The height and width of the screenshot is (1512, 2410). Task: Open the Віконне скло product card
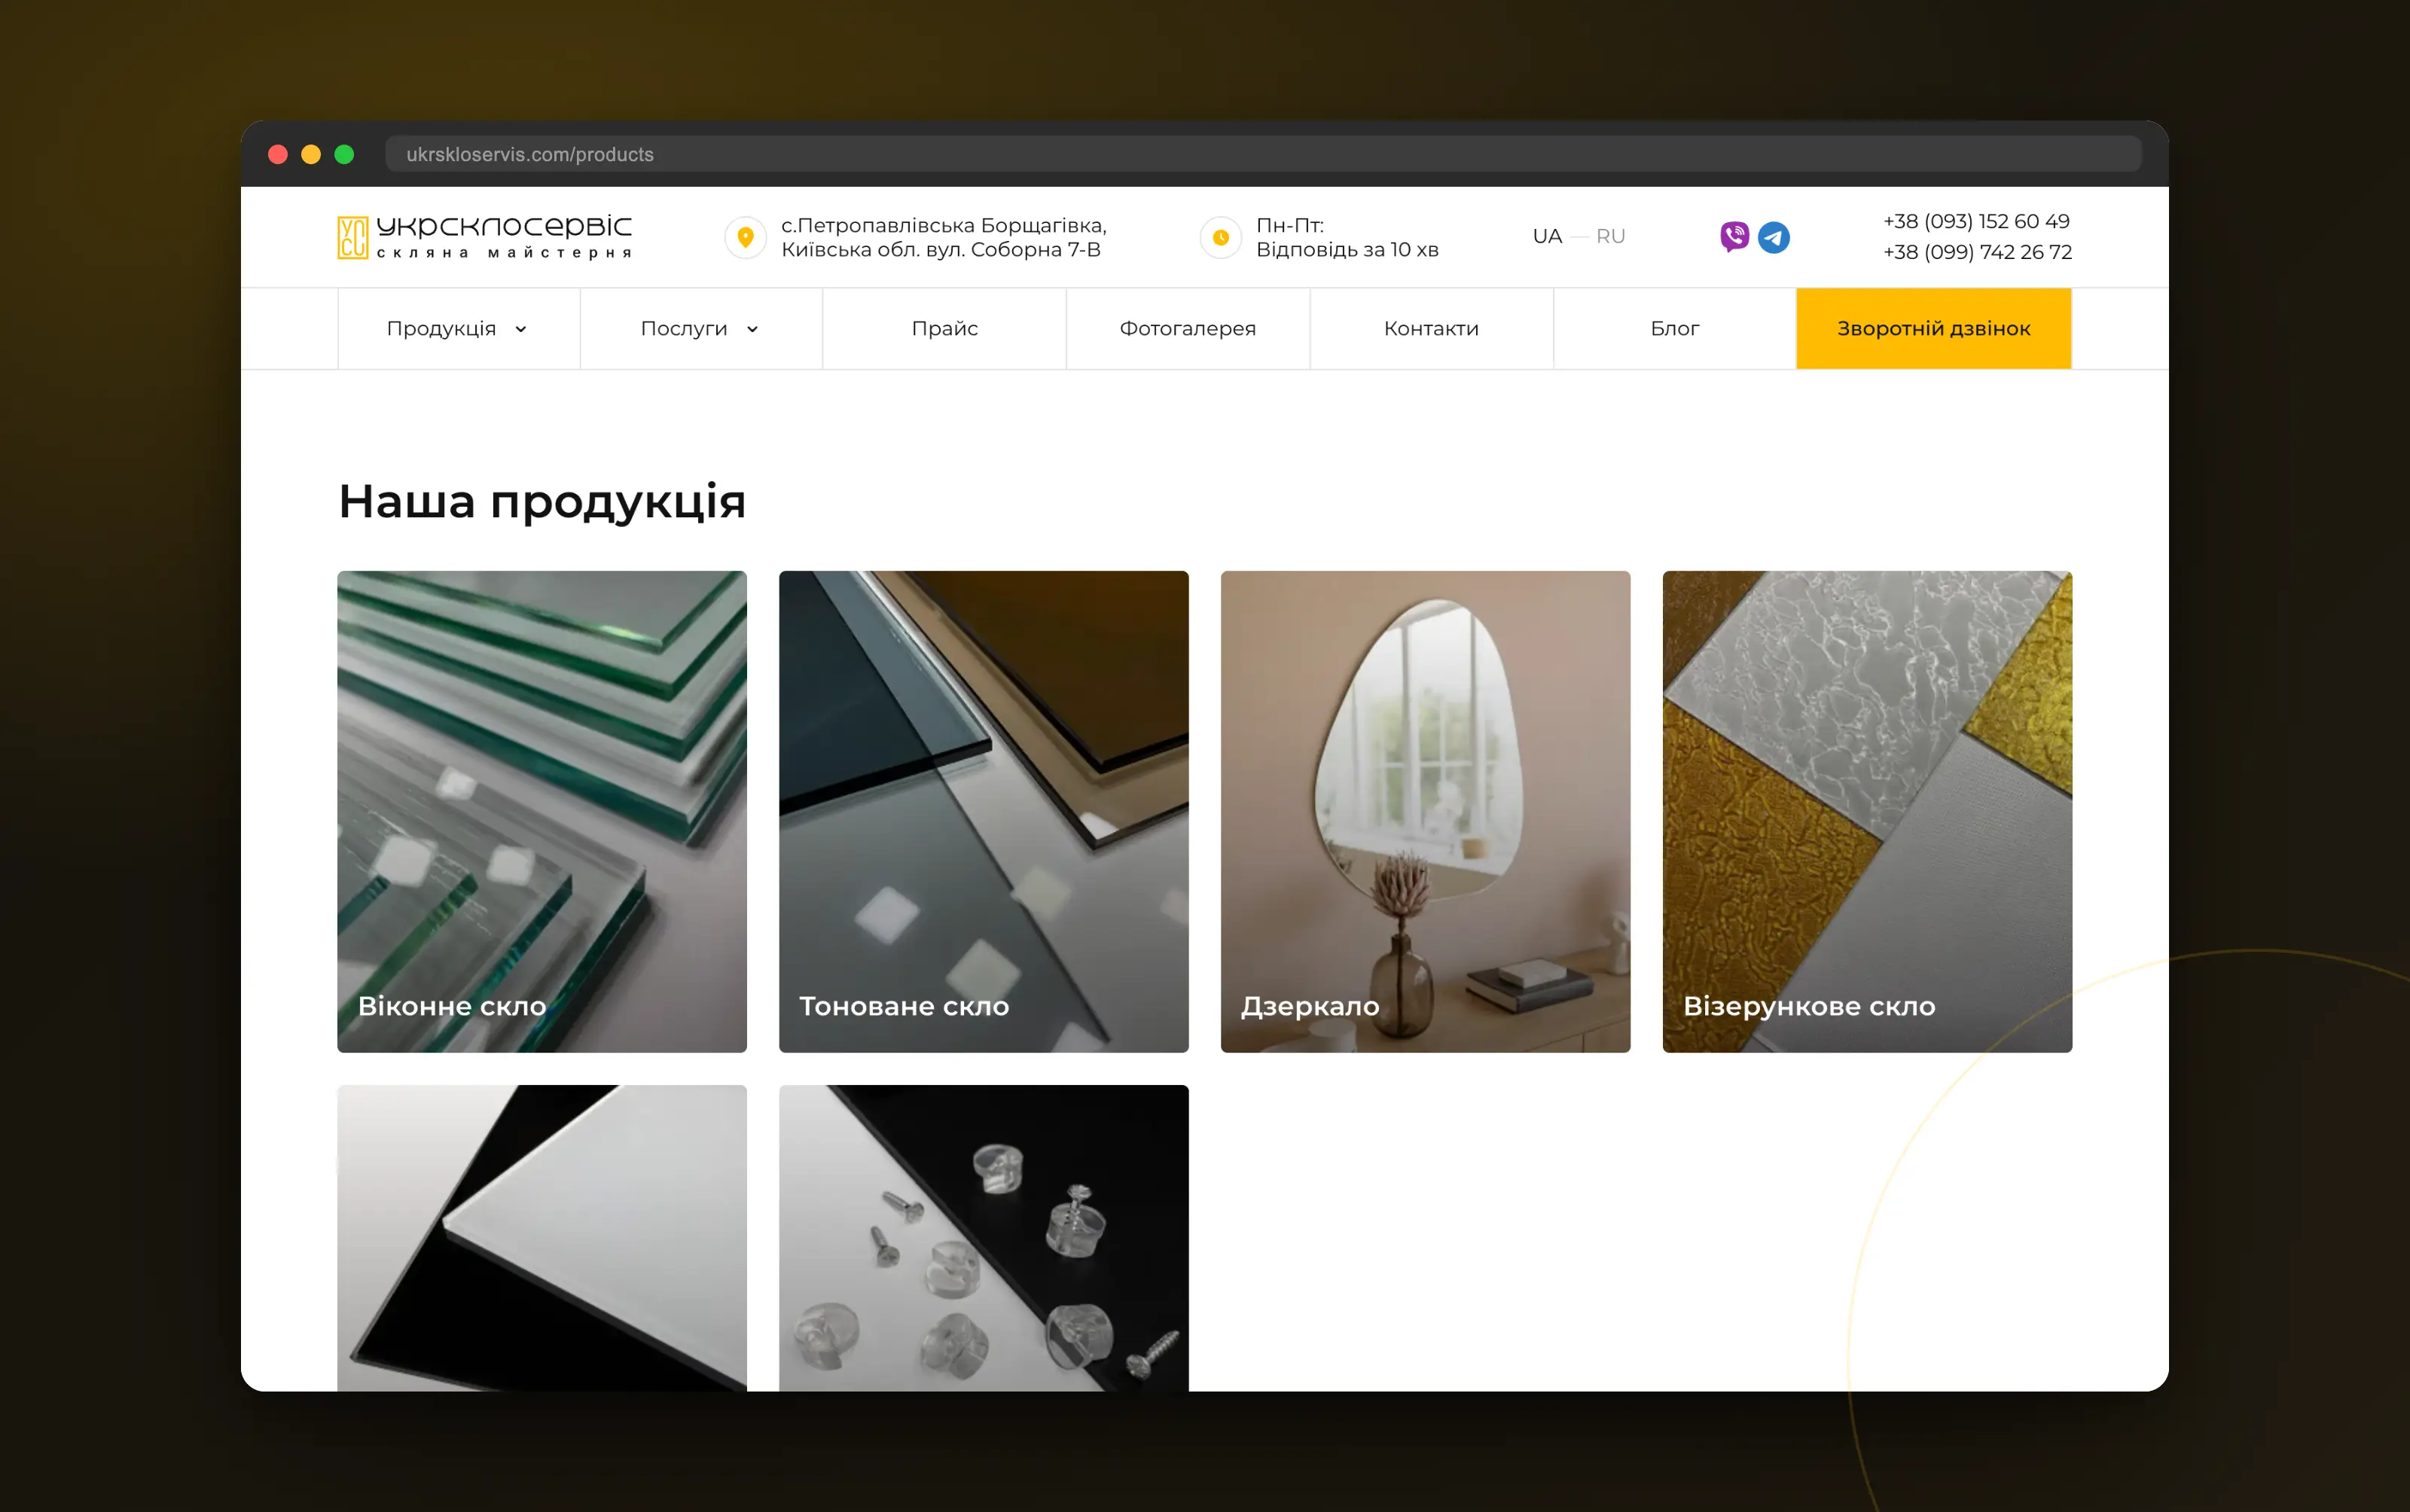(542, 811)
